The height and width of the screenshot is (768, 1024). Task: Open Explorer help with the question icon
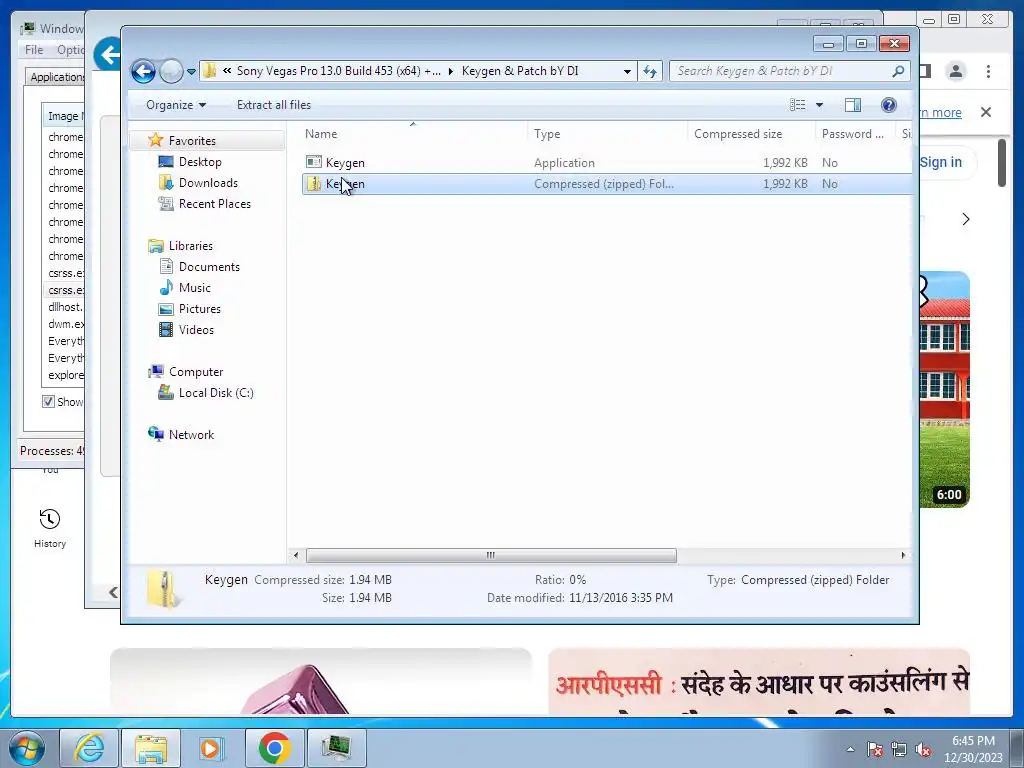coord(889,105)
